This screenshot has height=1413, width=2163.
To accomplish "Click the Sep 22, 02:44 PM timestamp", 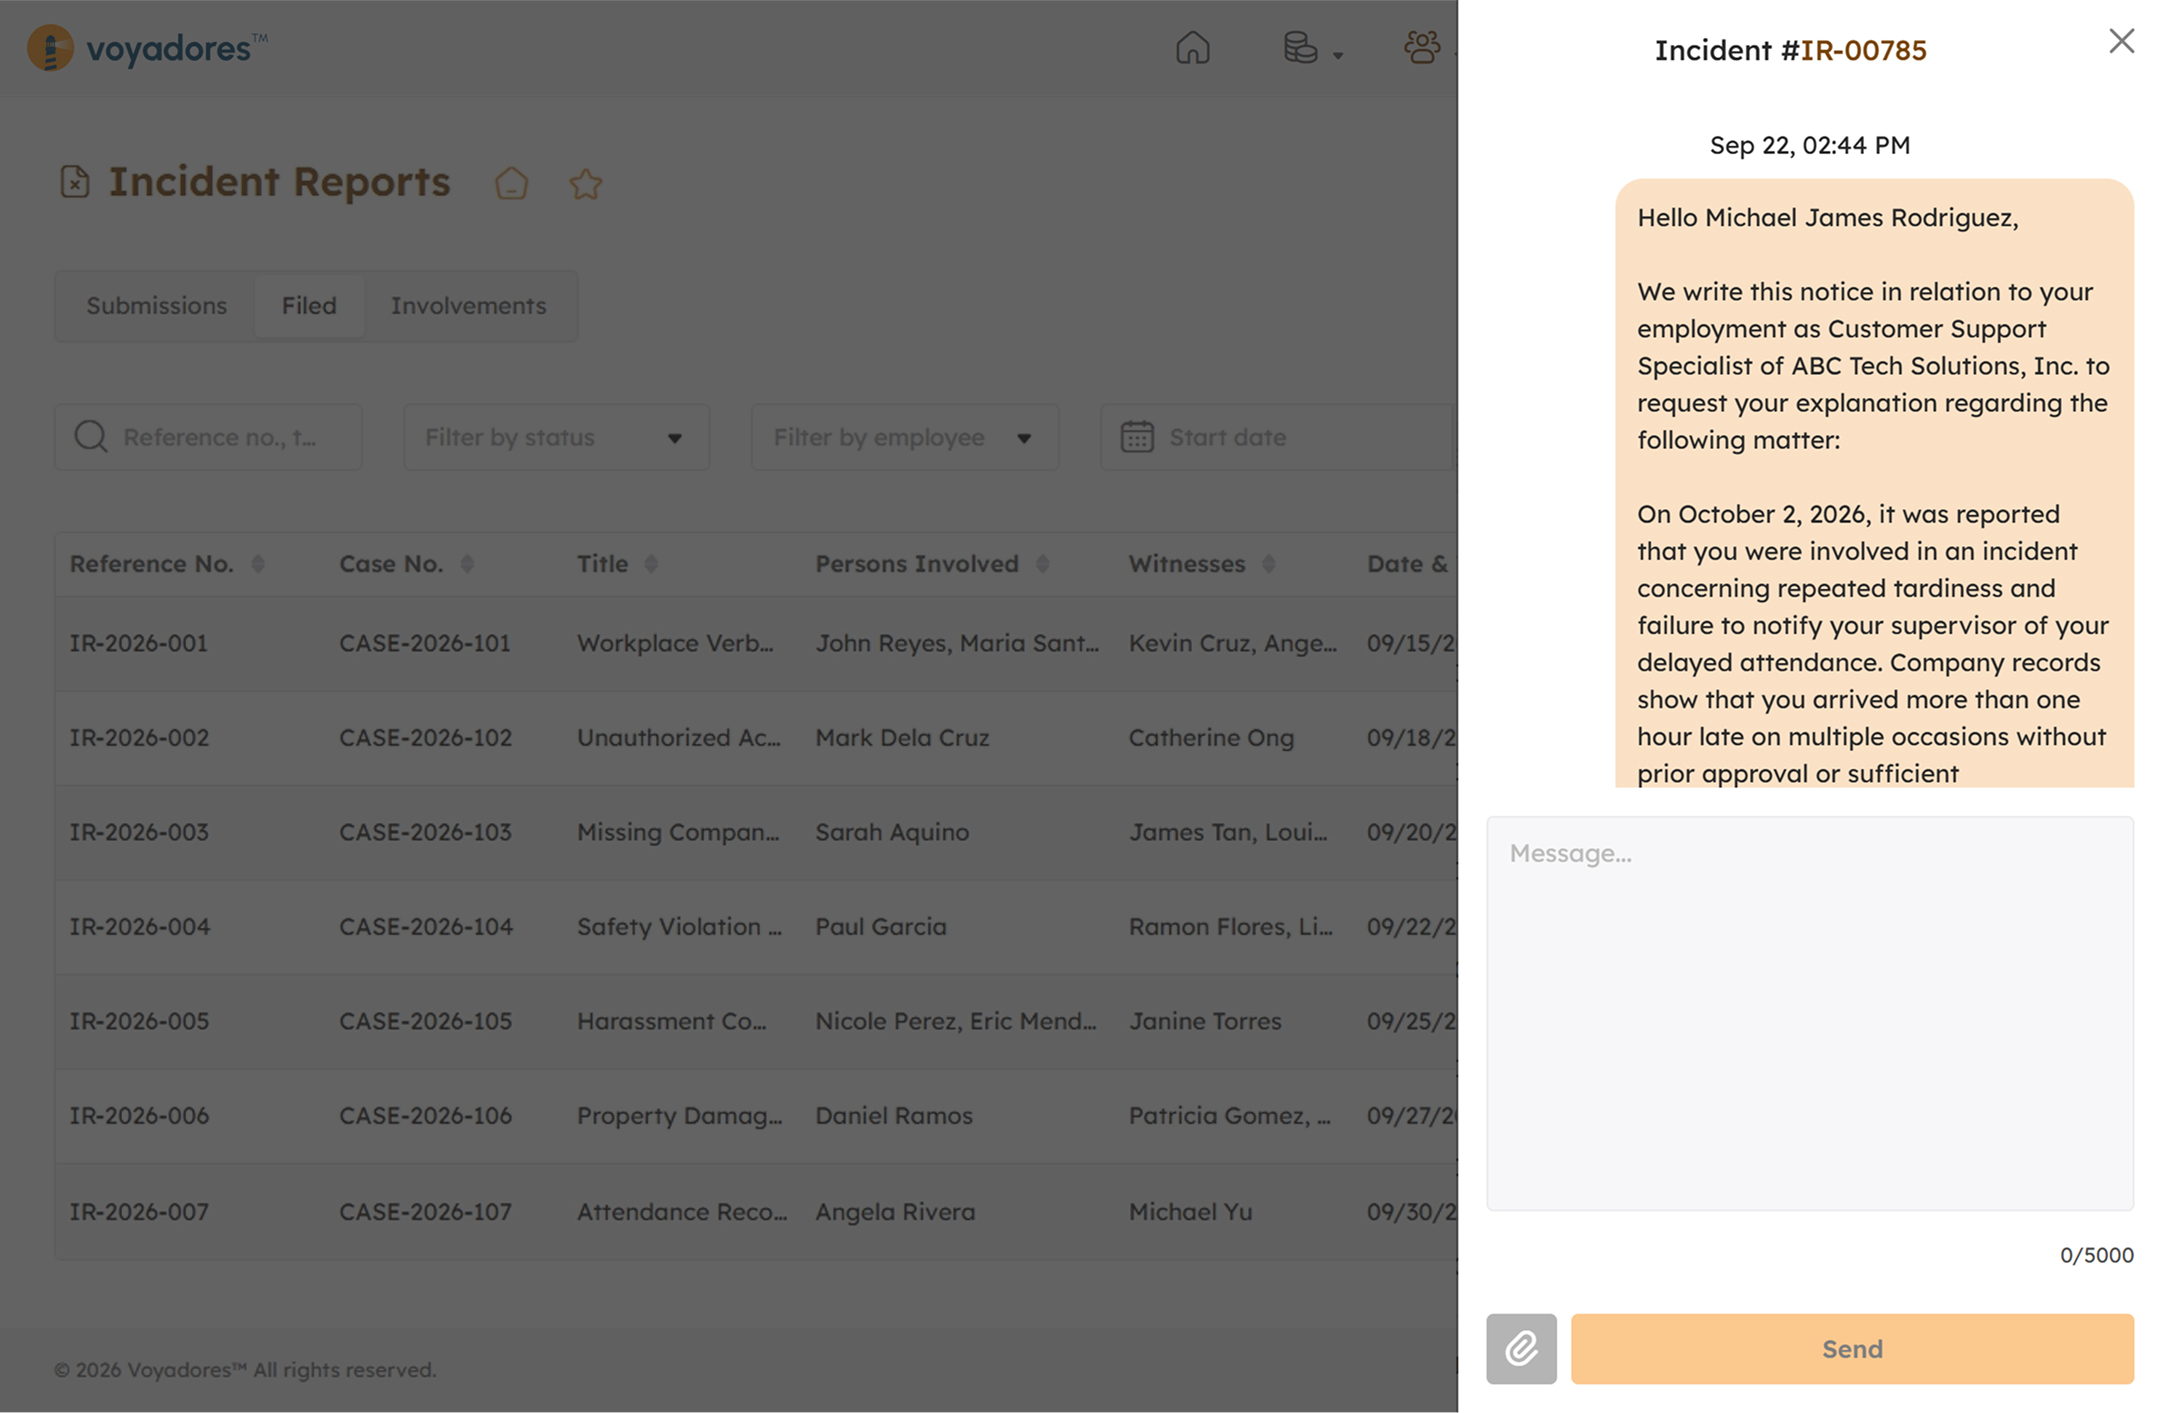I will (1809, 145).
